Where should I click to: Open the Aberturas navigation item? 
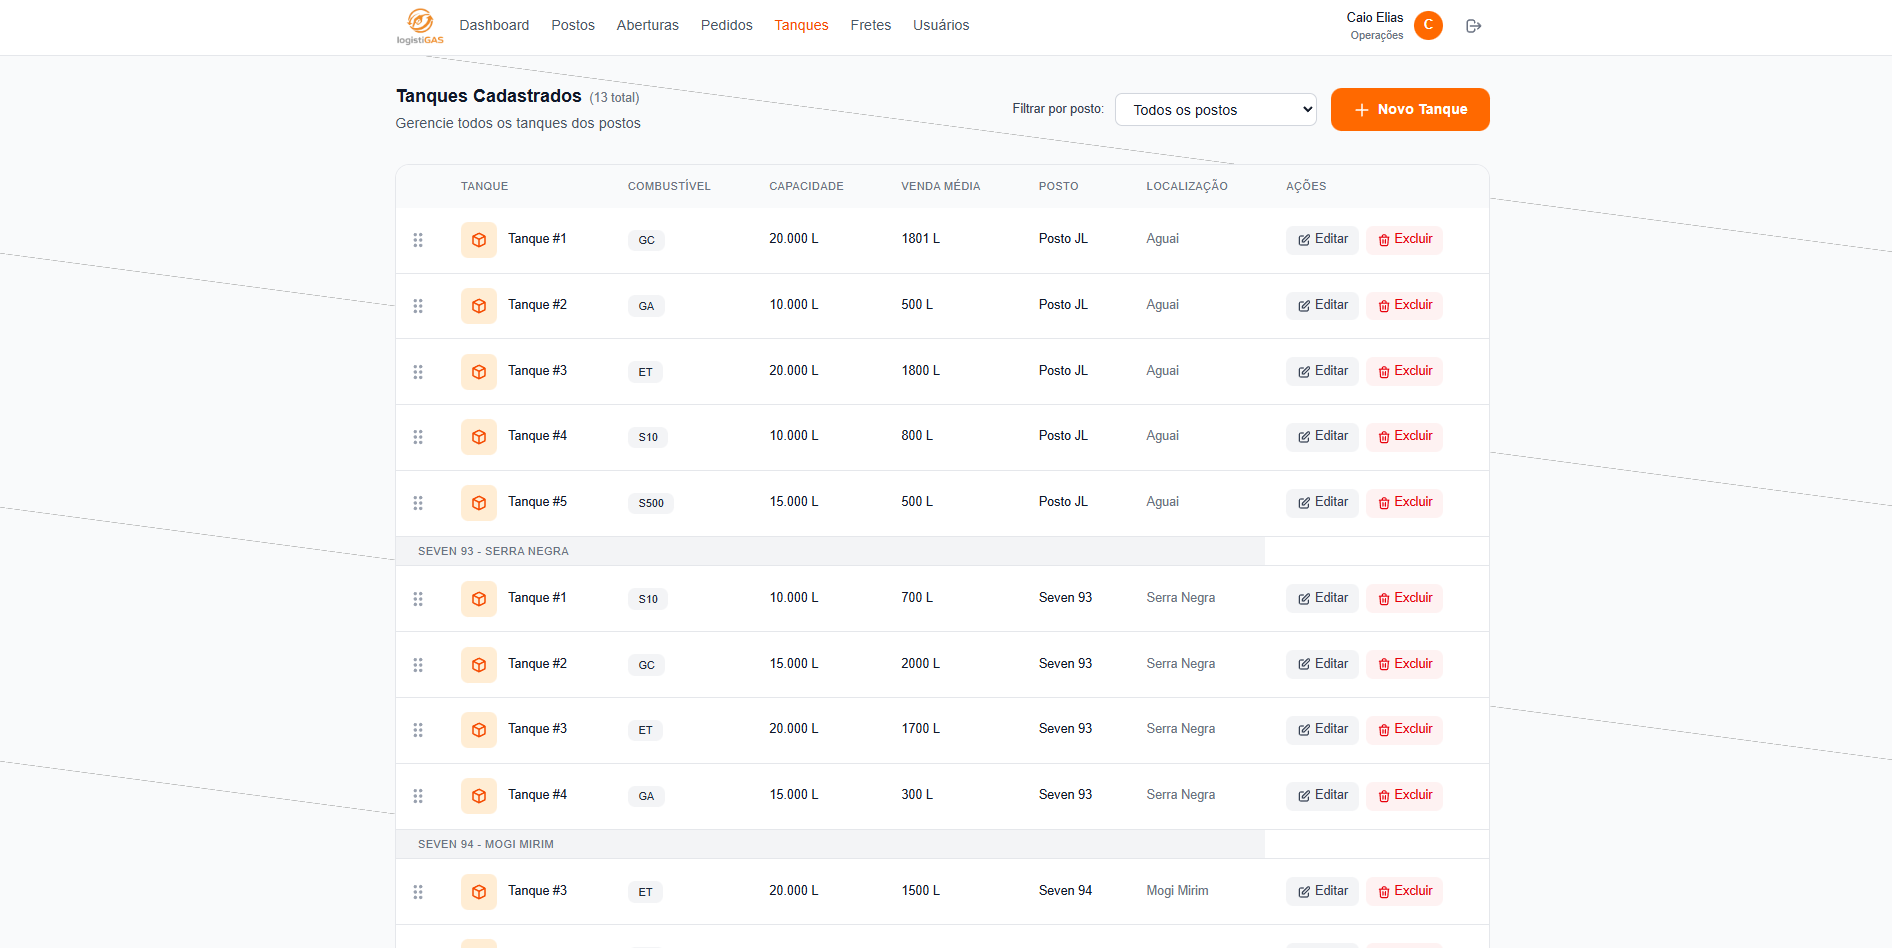point(647,25)
